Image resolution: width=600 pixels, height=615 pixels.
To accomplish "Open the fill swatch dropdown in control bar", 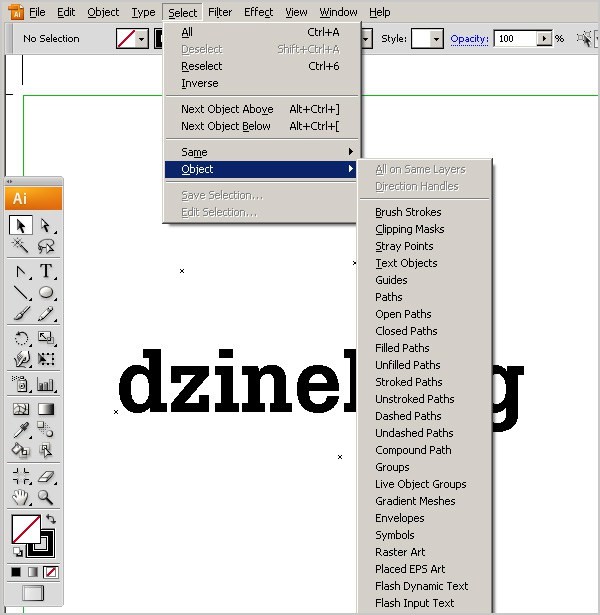I will click(142, 39).
